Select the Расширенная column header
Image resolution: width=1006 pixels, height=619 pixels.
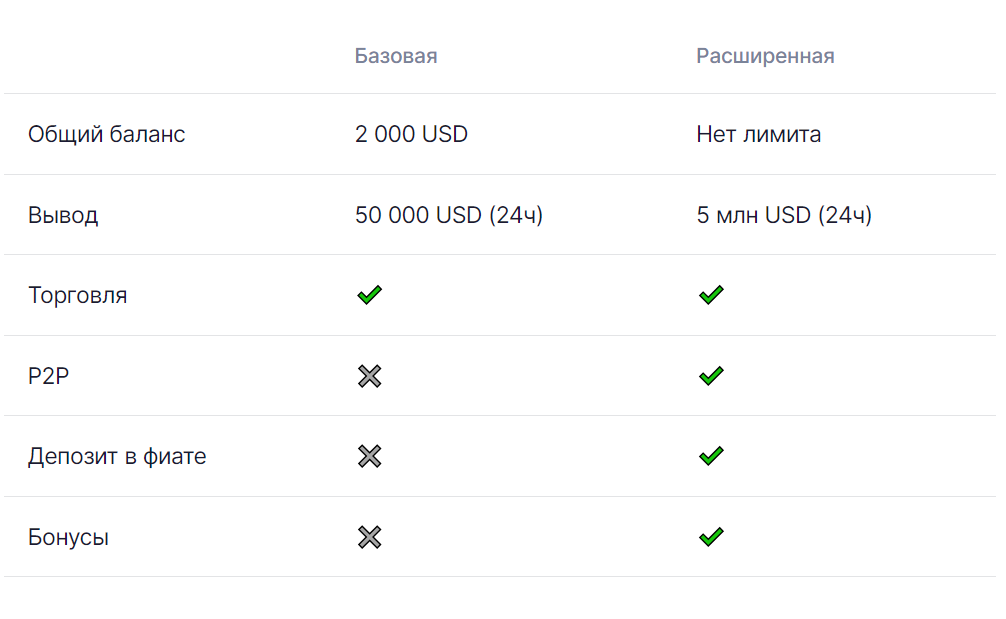coord(765,56)
